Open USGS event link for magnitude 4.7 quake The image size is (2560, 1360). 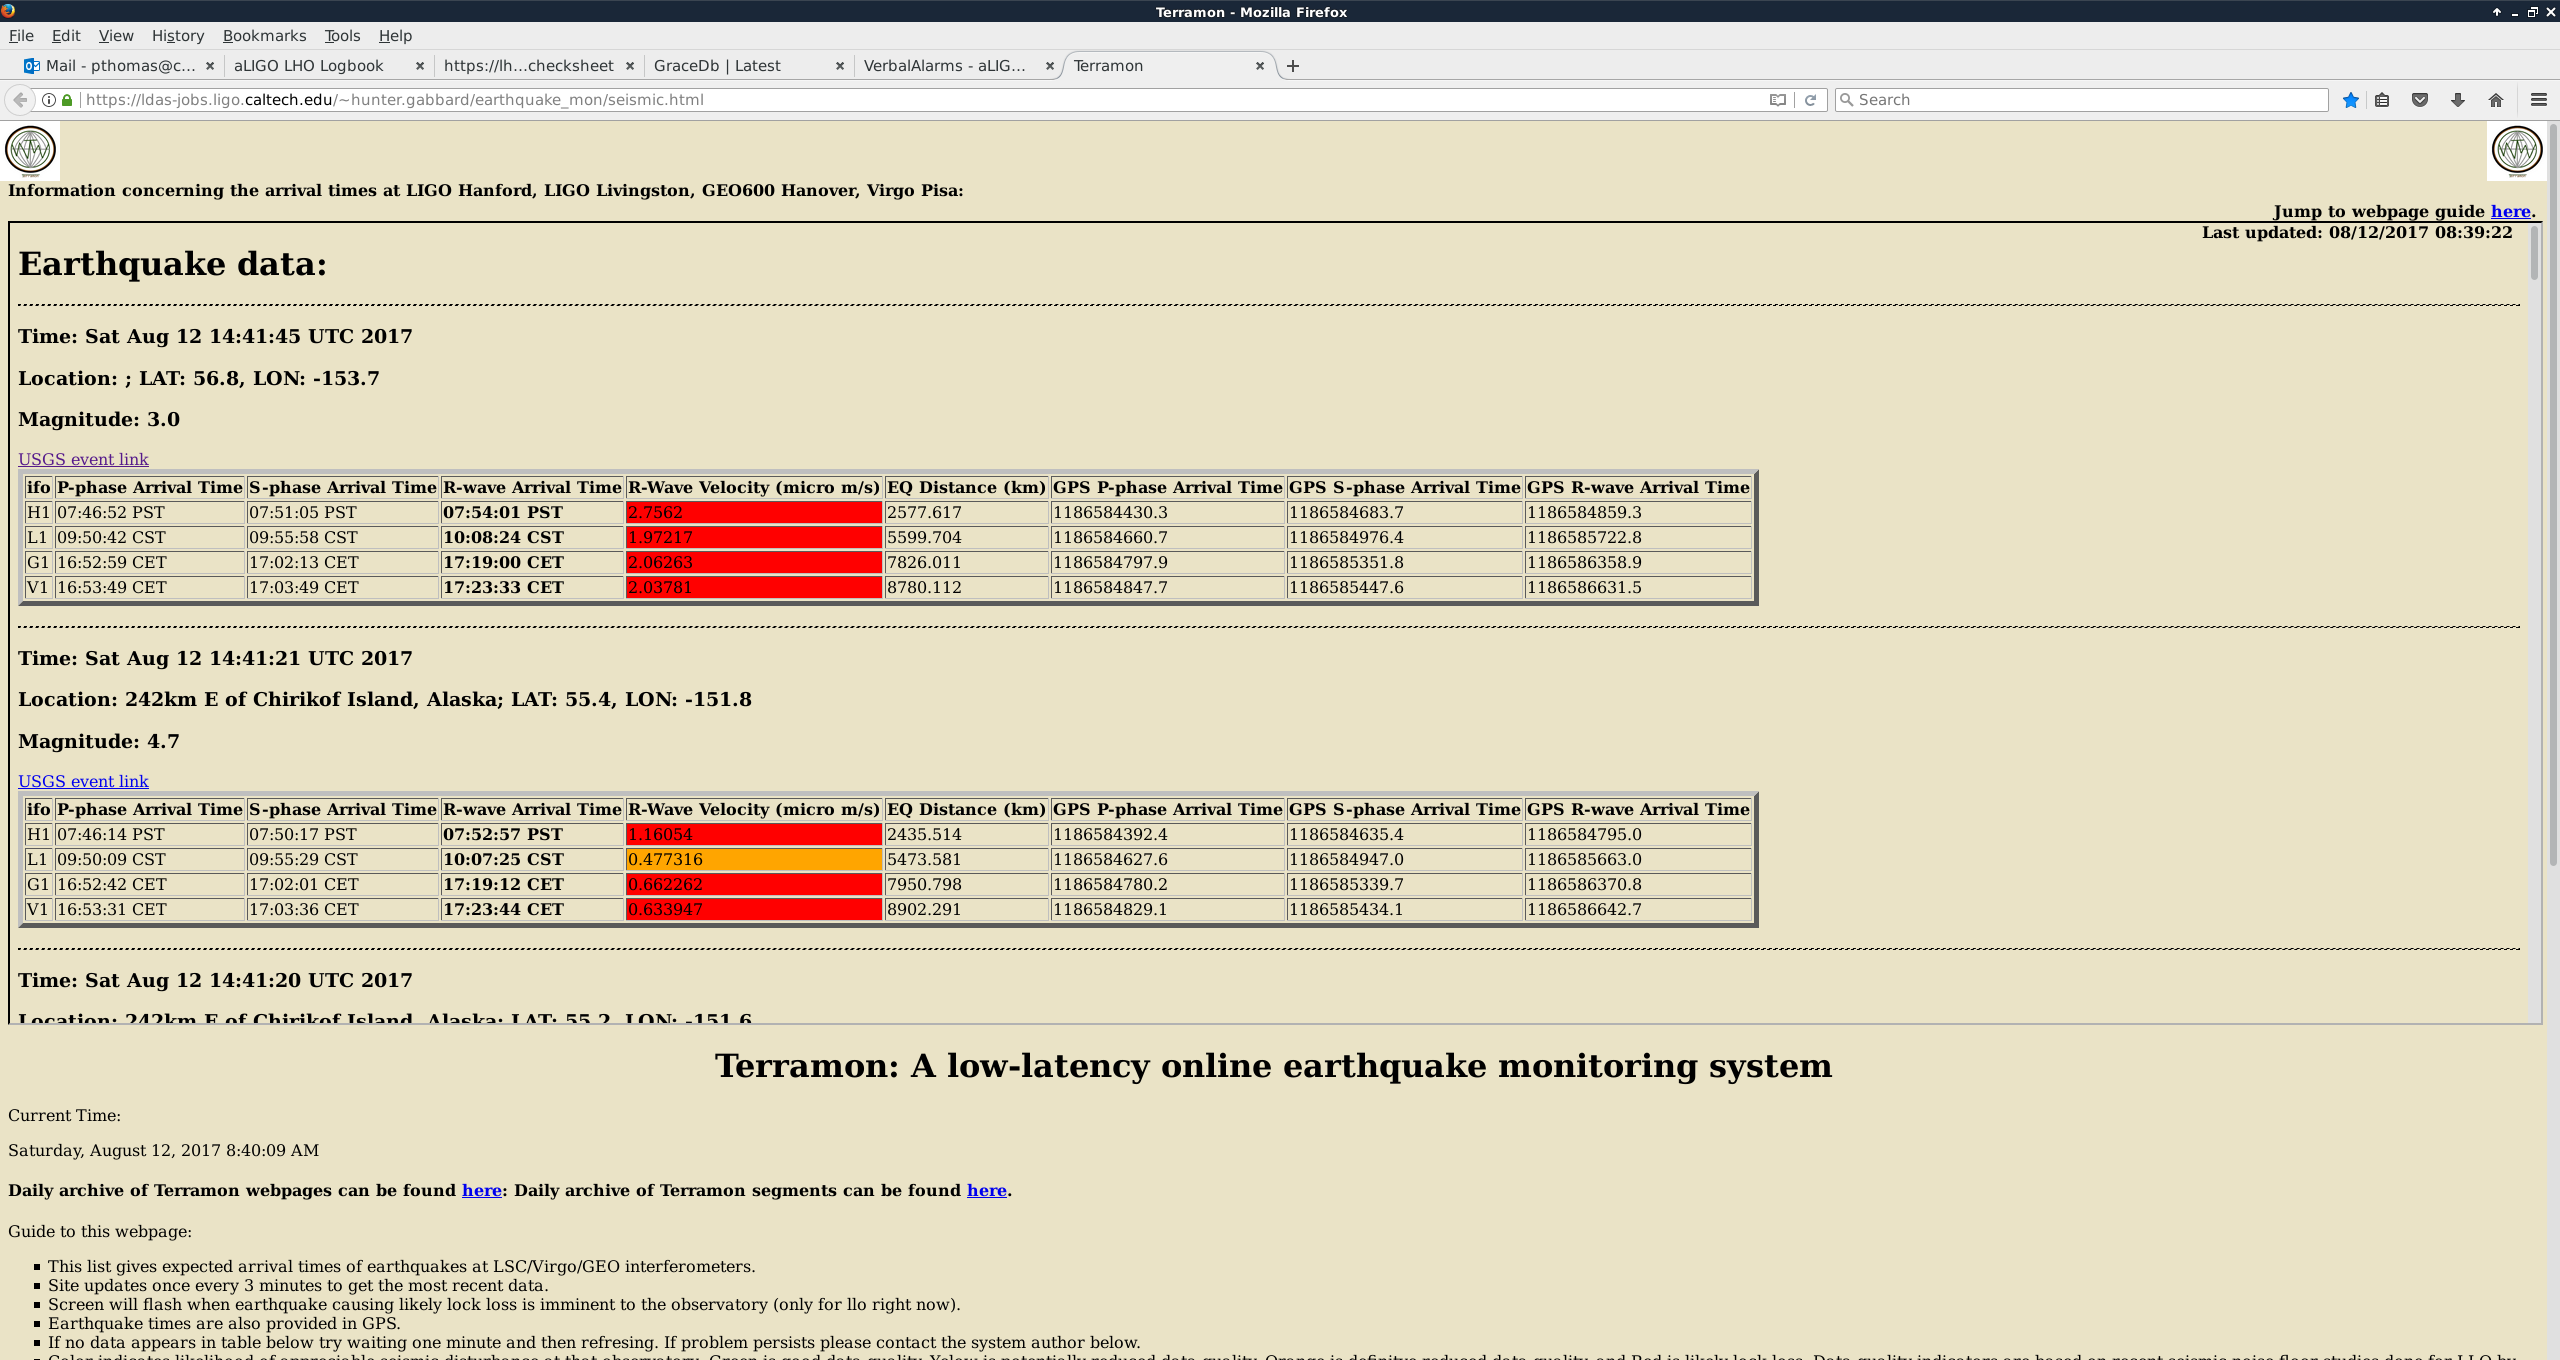pos(83,781)
